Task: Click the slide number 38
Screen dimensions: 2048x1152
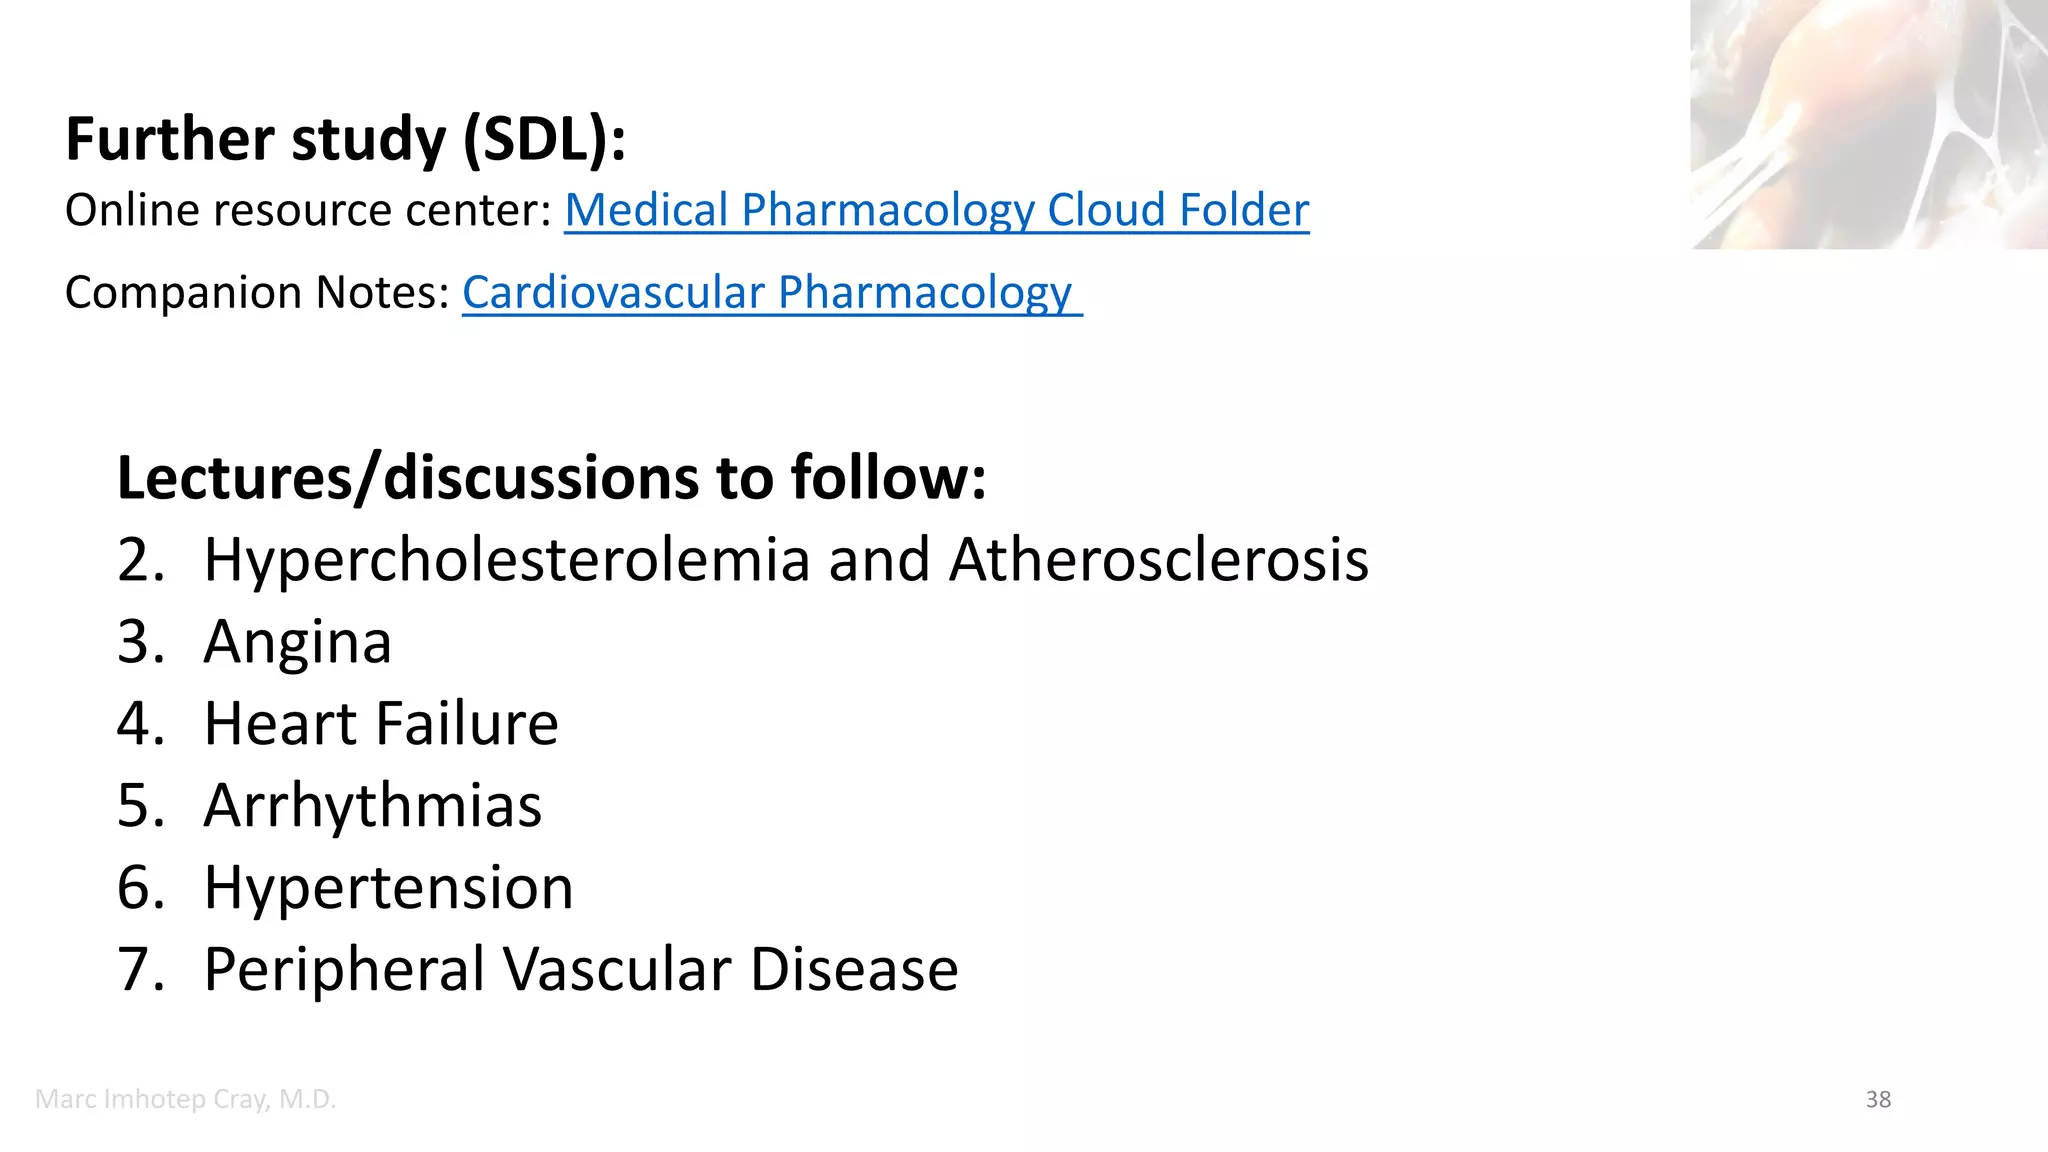Action: click(x=1878, y=1100)
